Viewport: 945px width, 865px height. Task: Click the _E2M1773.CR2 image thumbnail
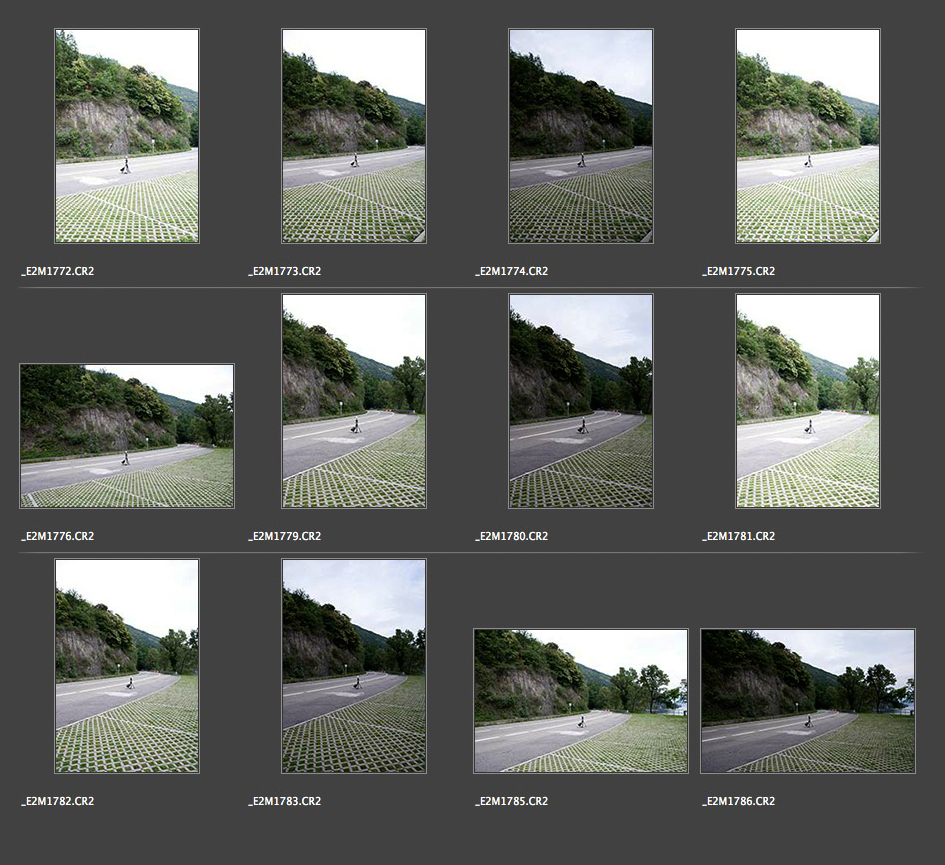354,136
